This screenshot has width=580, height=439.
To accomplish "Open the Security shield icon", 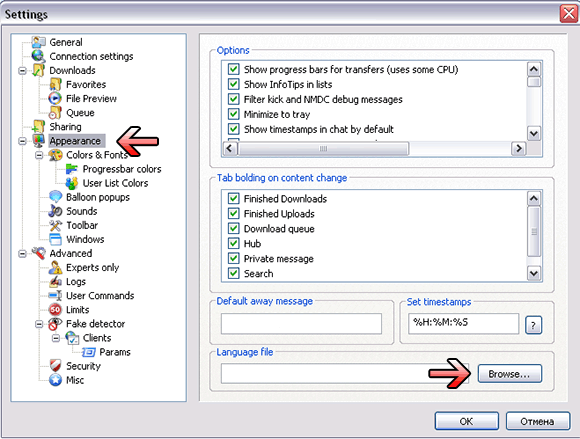I will pyautogui.click(x=55, y=365).
